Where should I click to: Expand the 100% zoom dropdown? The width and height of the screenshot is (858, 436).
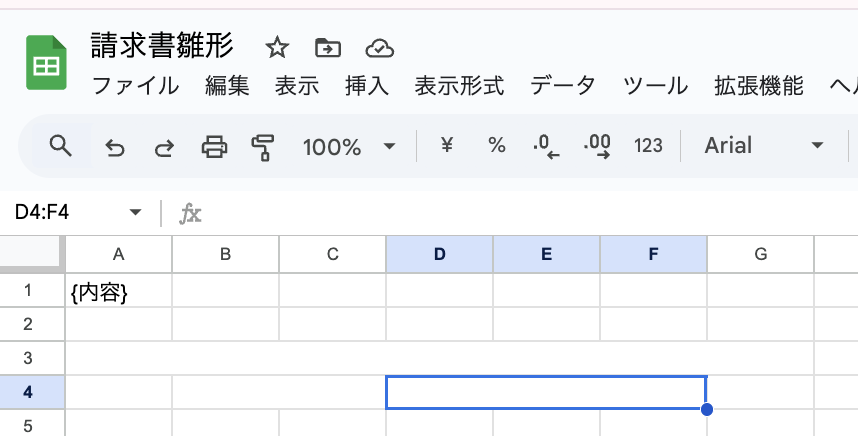point(389,147)
